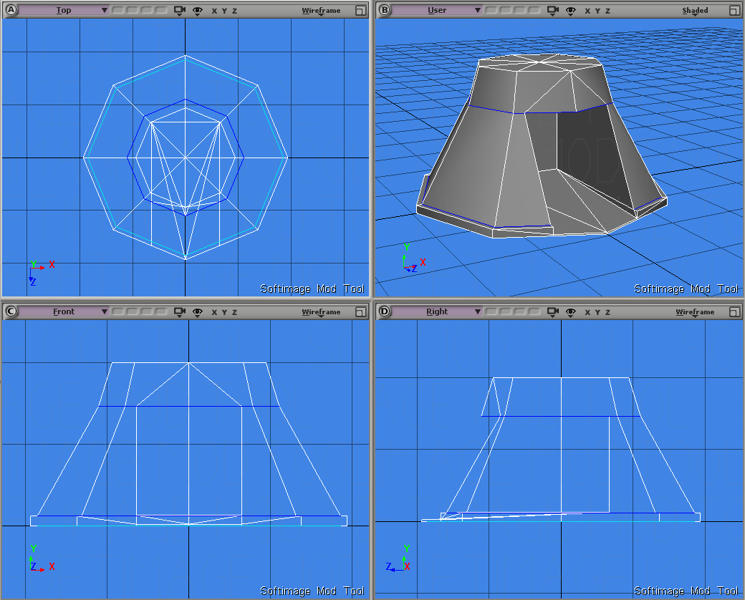745x600 pixels.
Task: Click viewport letter A icon
Action: (10, 10)
